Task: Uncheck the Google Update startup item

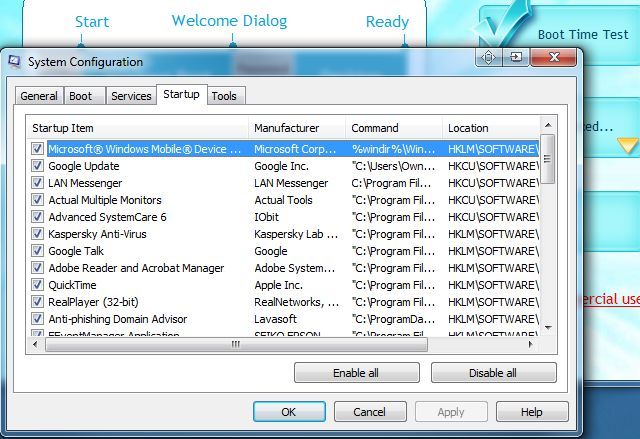Action: (x=37, y=166)
